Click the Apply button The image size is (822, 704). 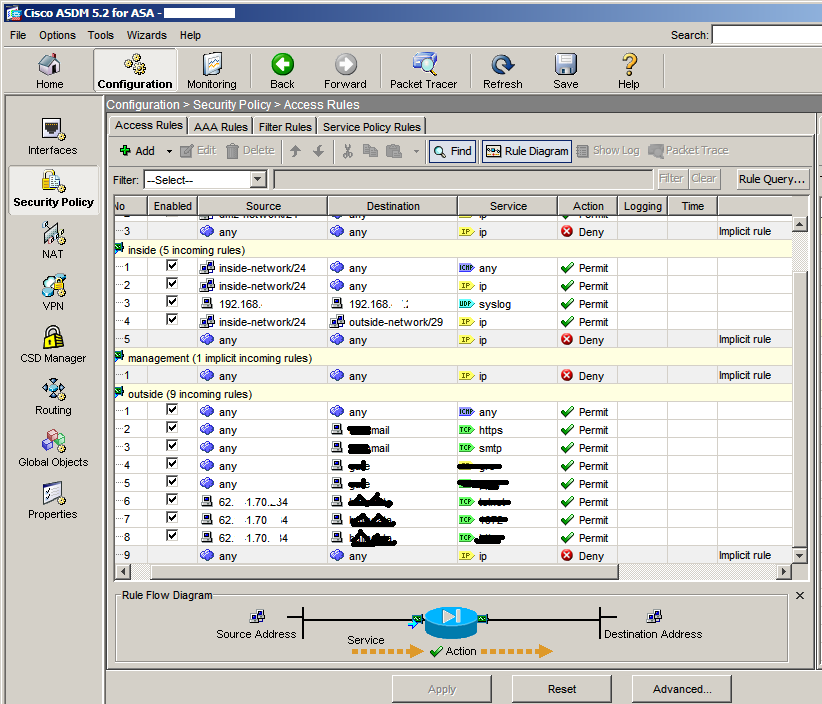[441, 689]
